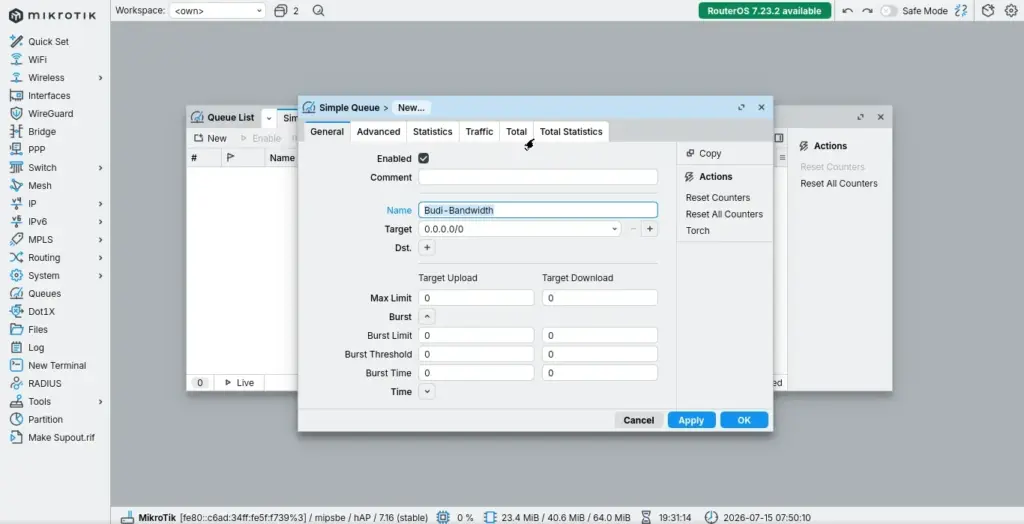Click Simple Queue breadcrumb in title bar
Viewport: 1024px width, 524px height.
point(349,108)
